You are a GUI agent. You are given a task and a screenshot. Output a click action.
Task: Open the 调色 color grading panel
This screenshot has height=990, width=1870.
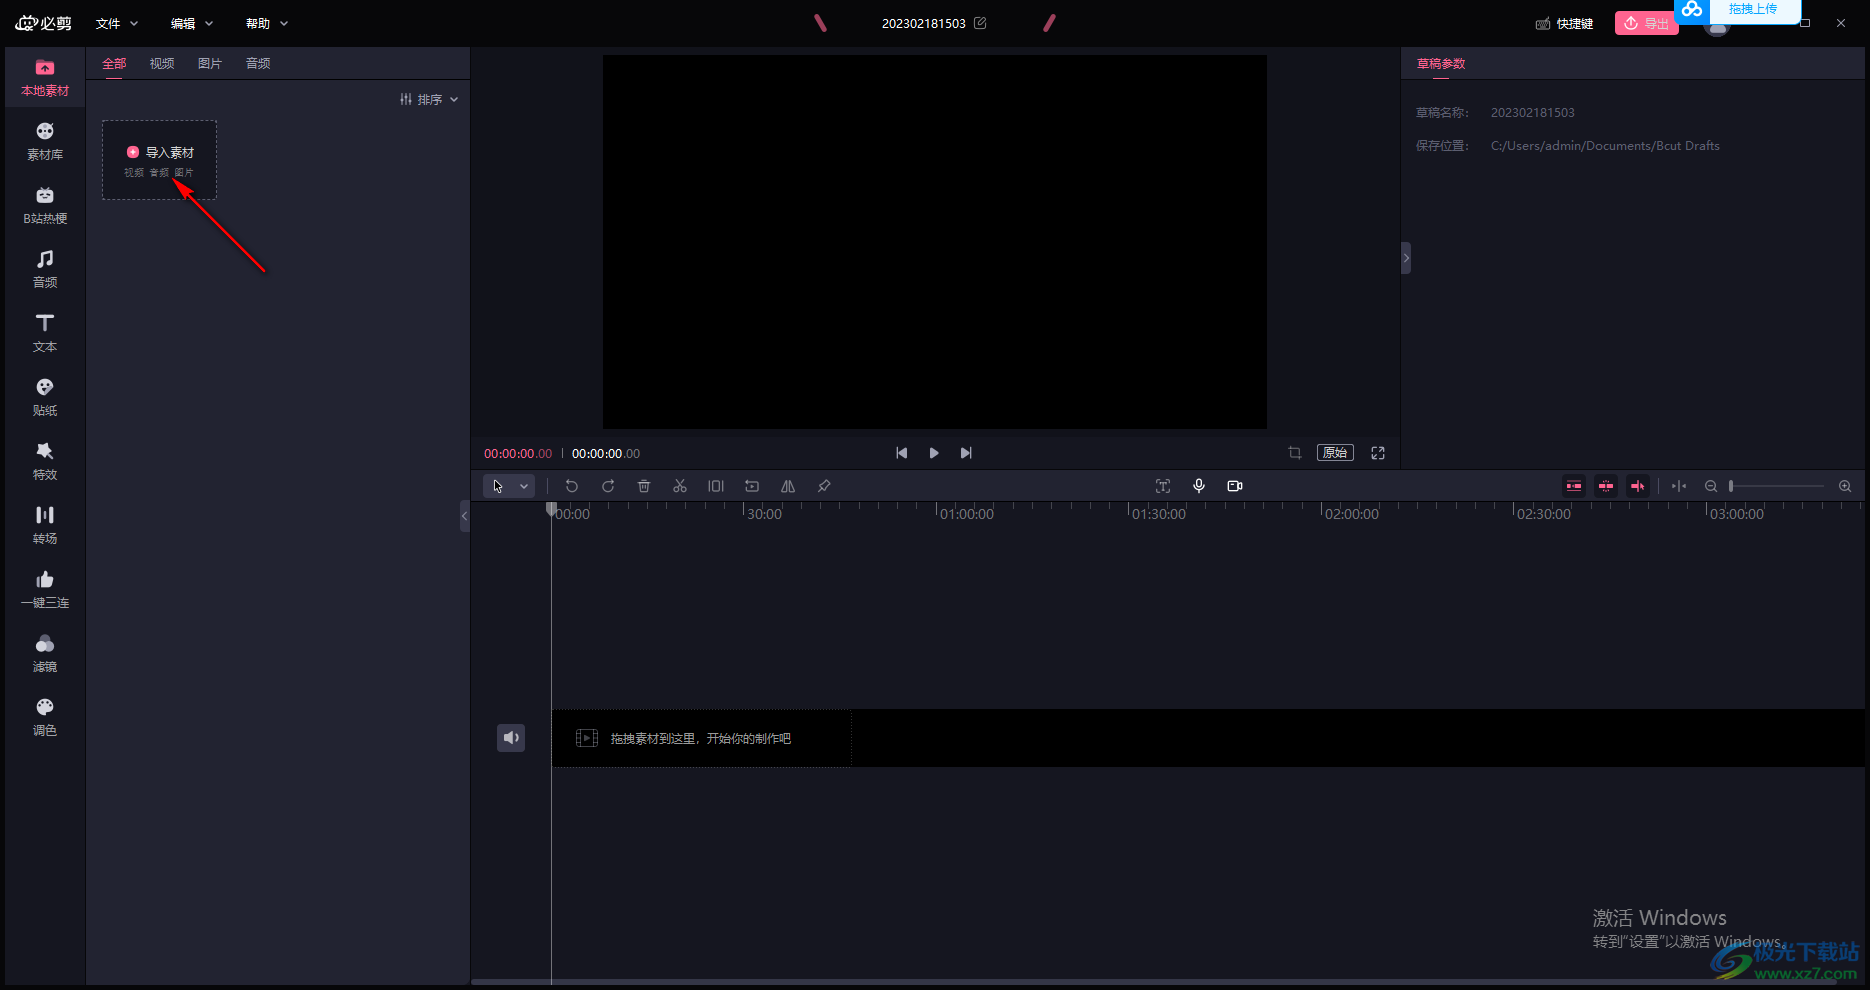(x=45, y=718)
